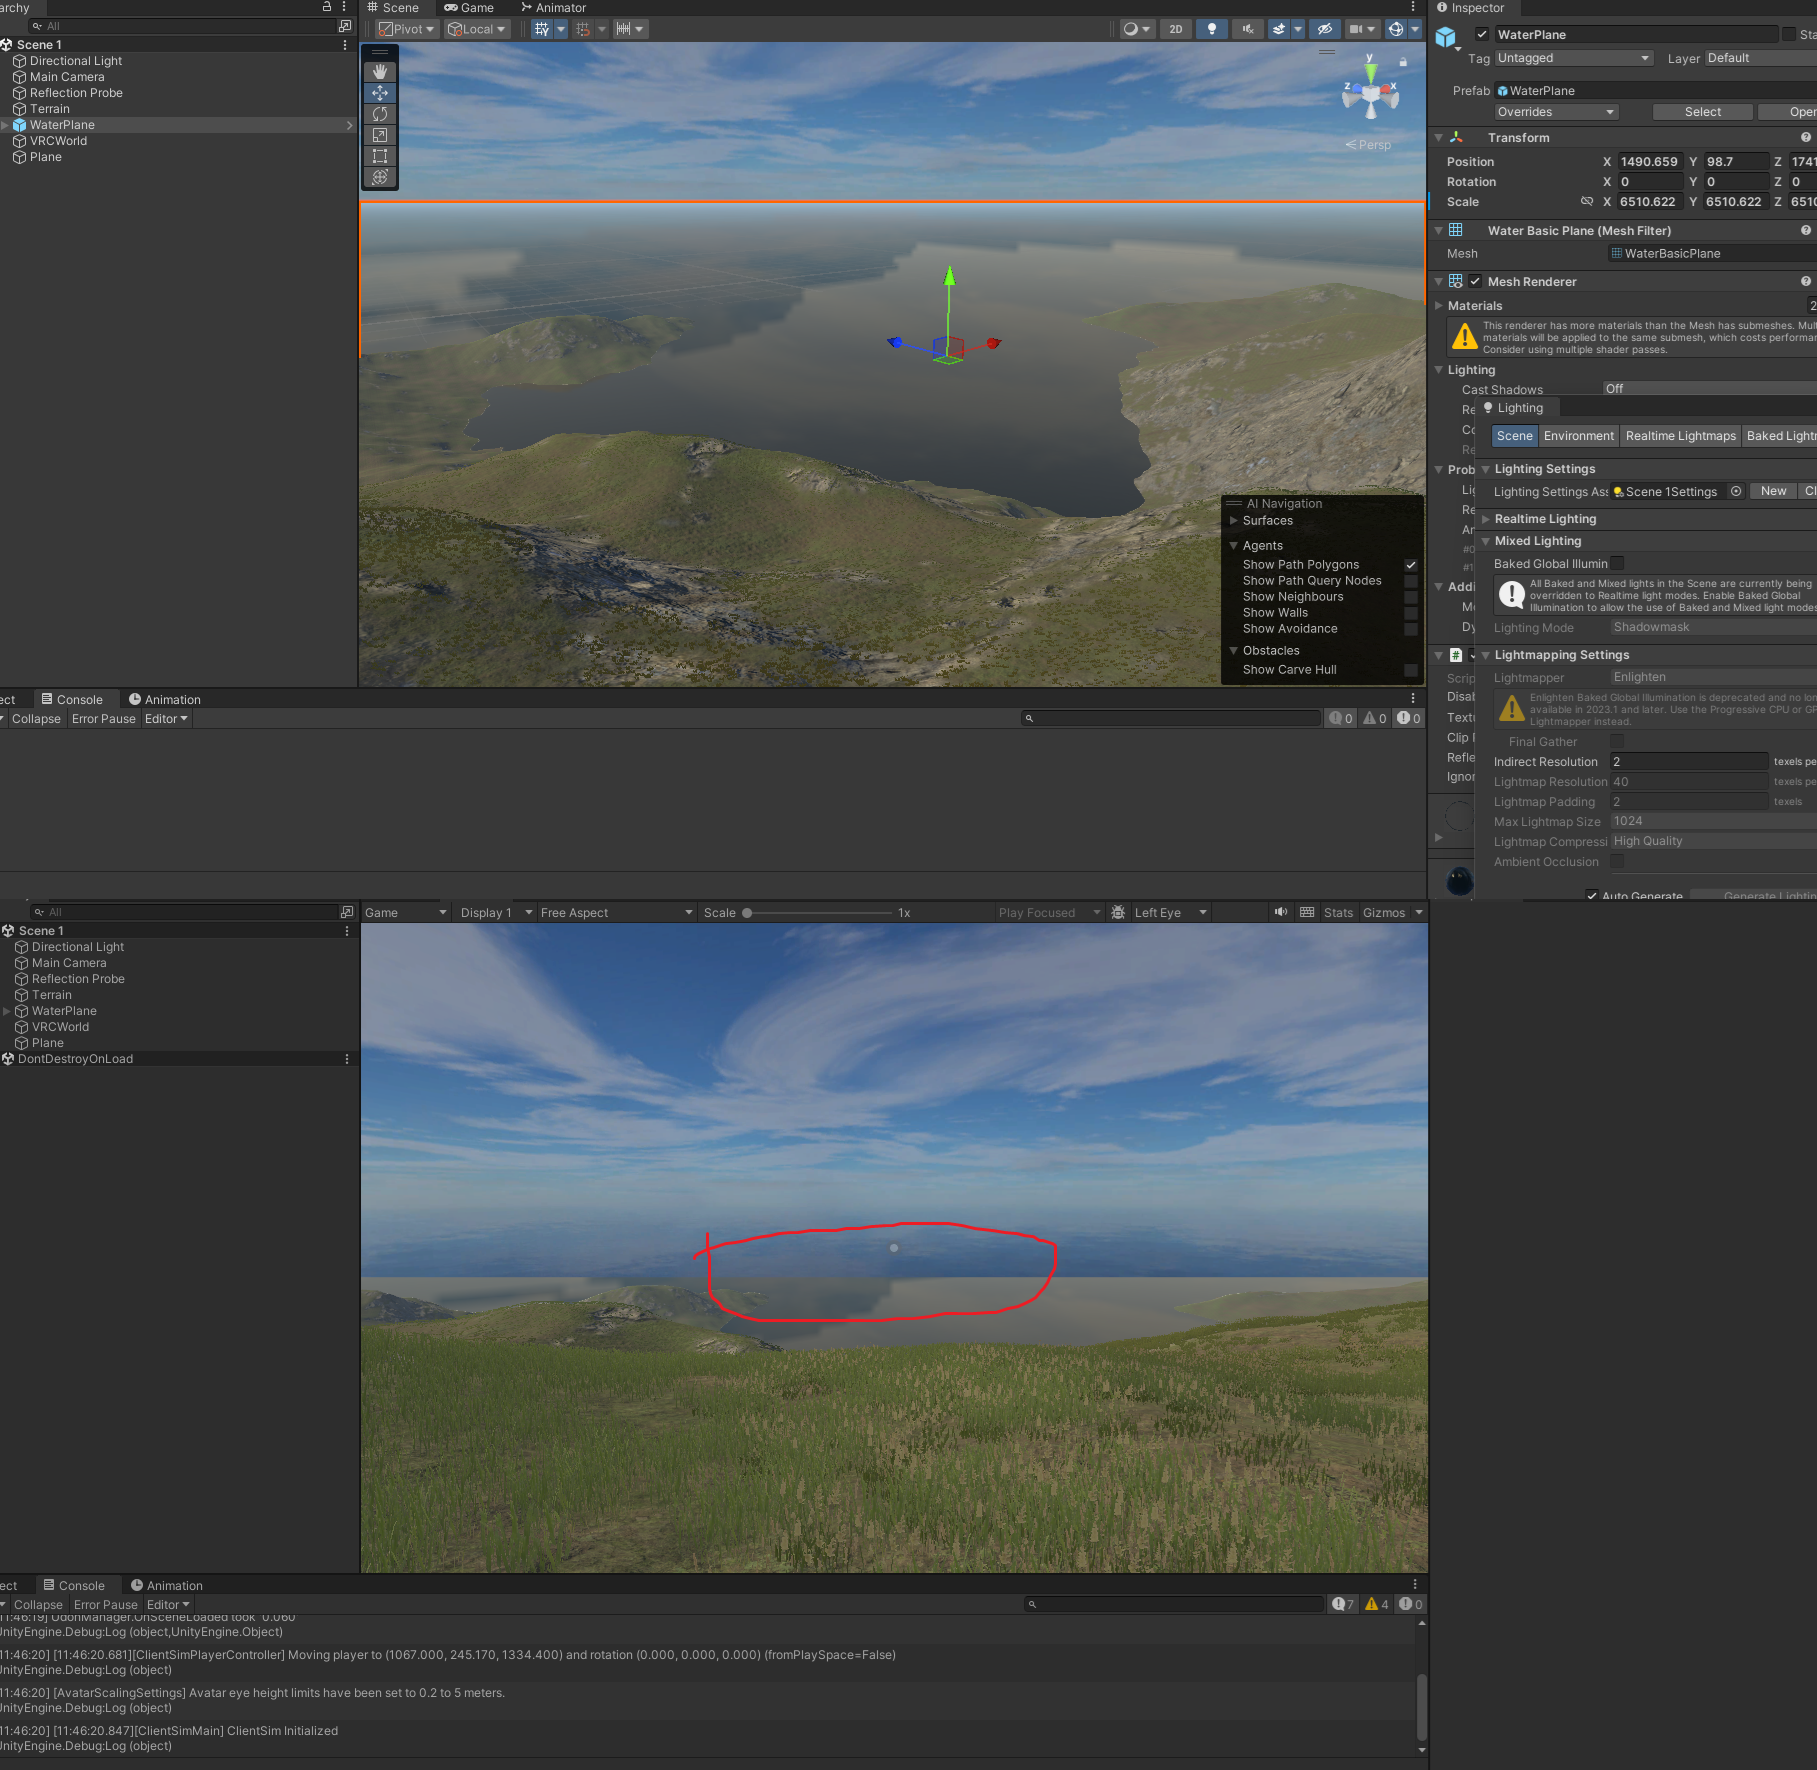
Task: Click the Select prefab button
Action: pos(1702,112)
